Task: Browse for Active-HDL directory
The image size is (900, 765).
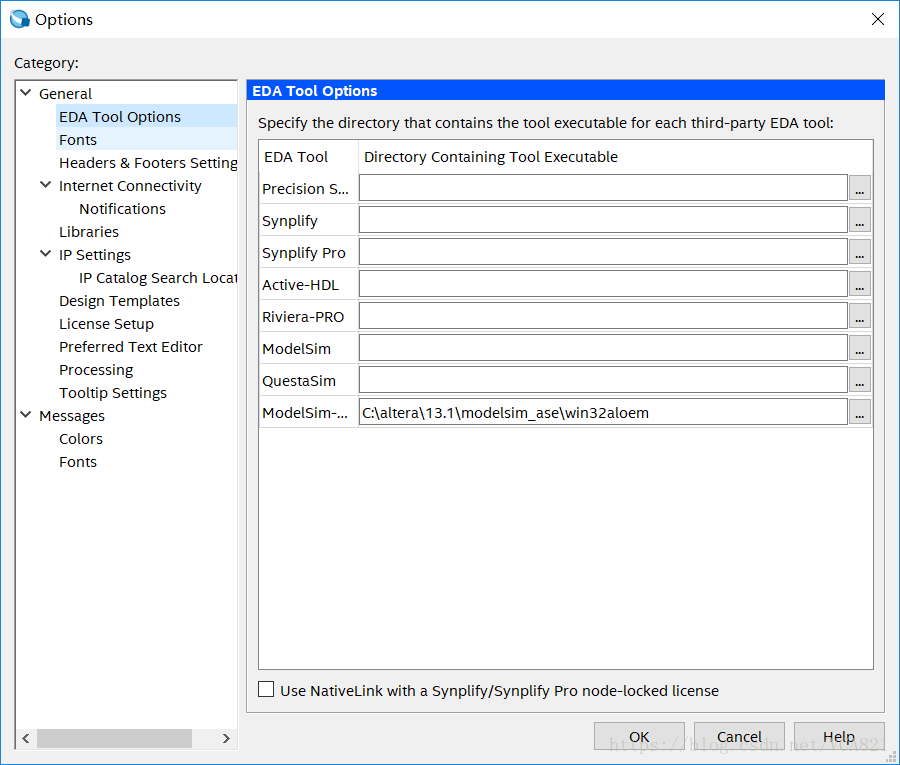Action: coord(859,285)
